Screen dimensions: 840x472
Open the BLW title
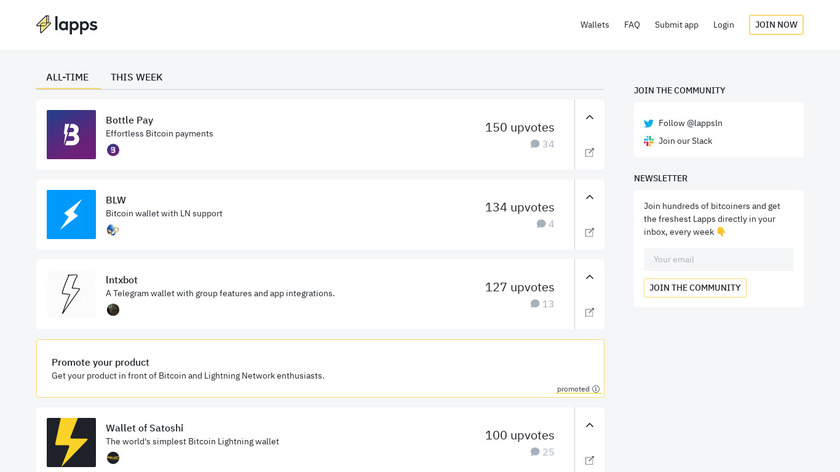click(116, 200)
